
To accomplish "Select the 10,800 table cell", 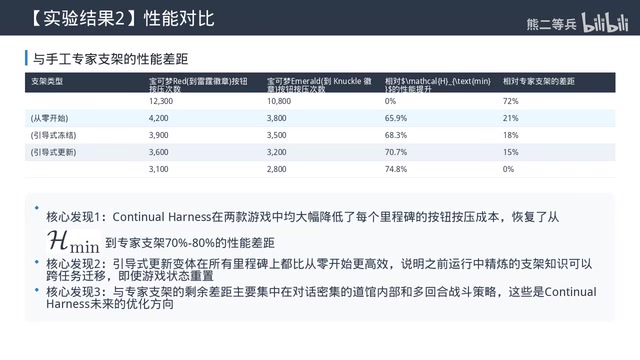I will [x=279, y=101].
